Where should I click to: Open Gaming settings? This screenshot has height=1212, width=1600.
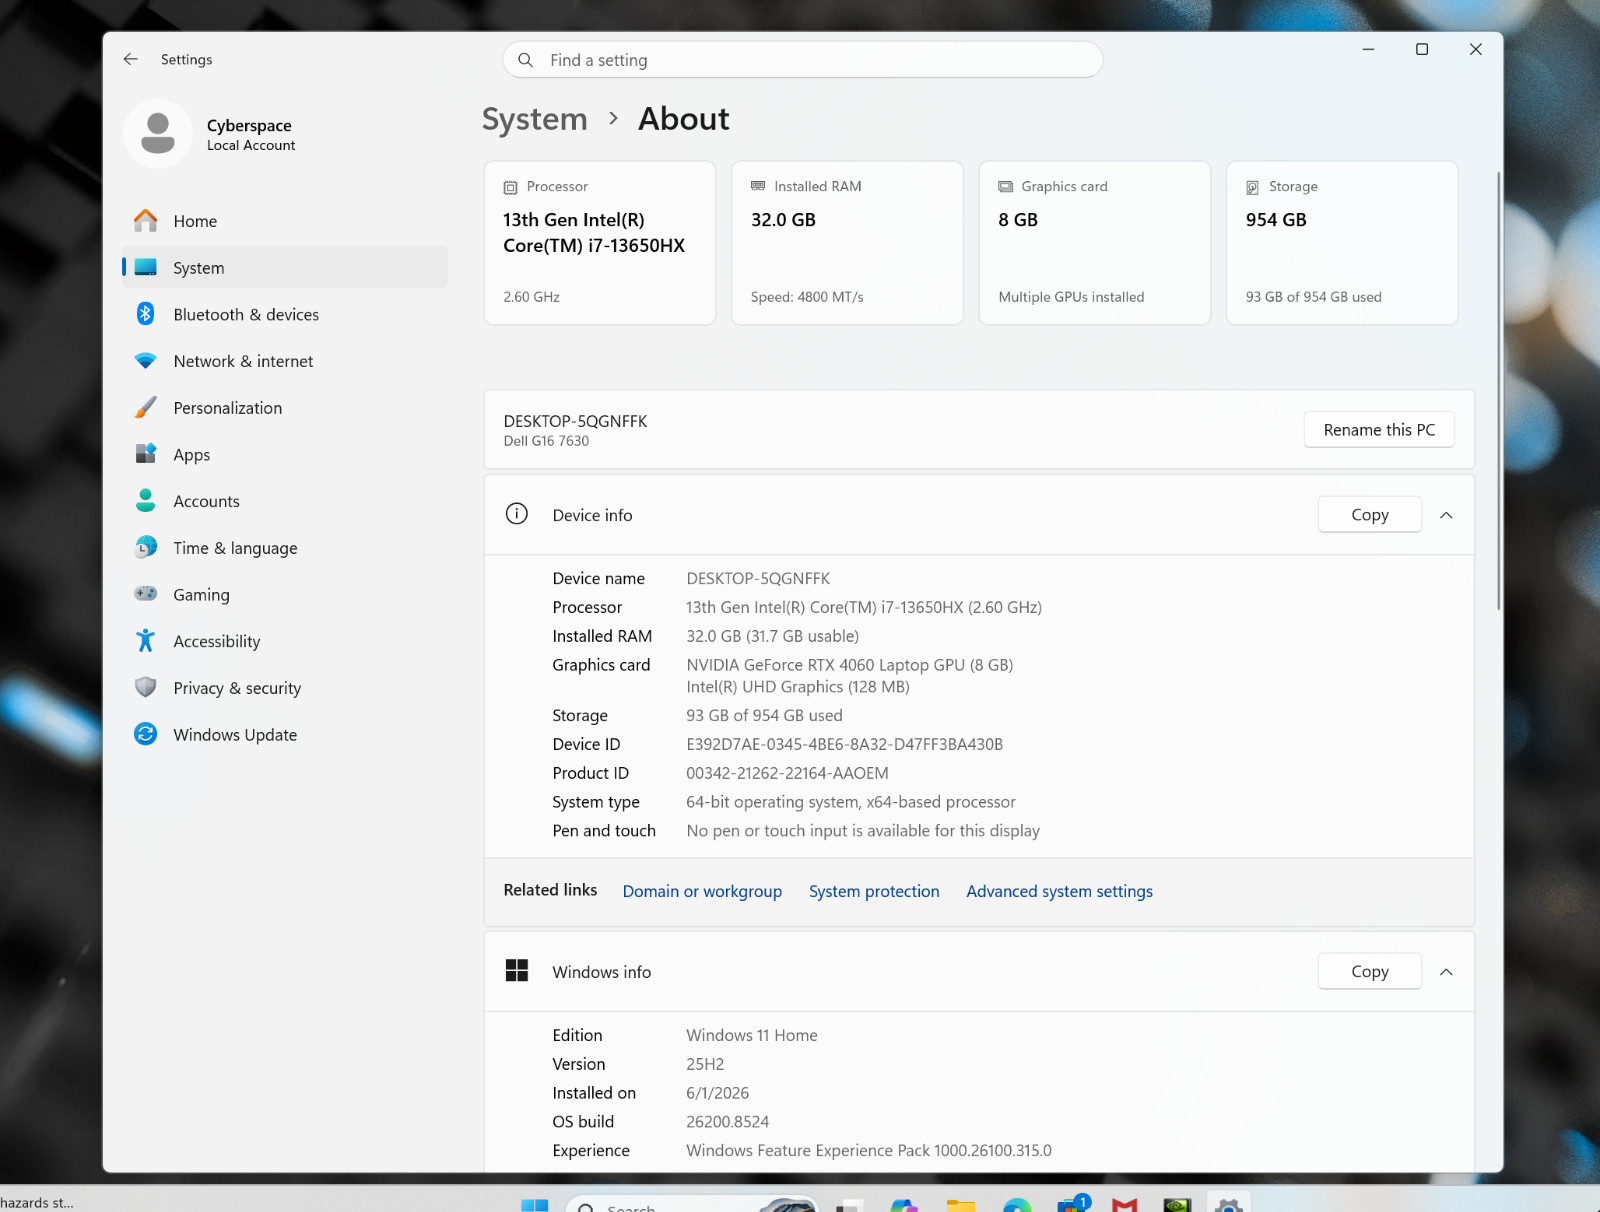tap(285, 595)
